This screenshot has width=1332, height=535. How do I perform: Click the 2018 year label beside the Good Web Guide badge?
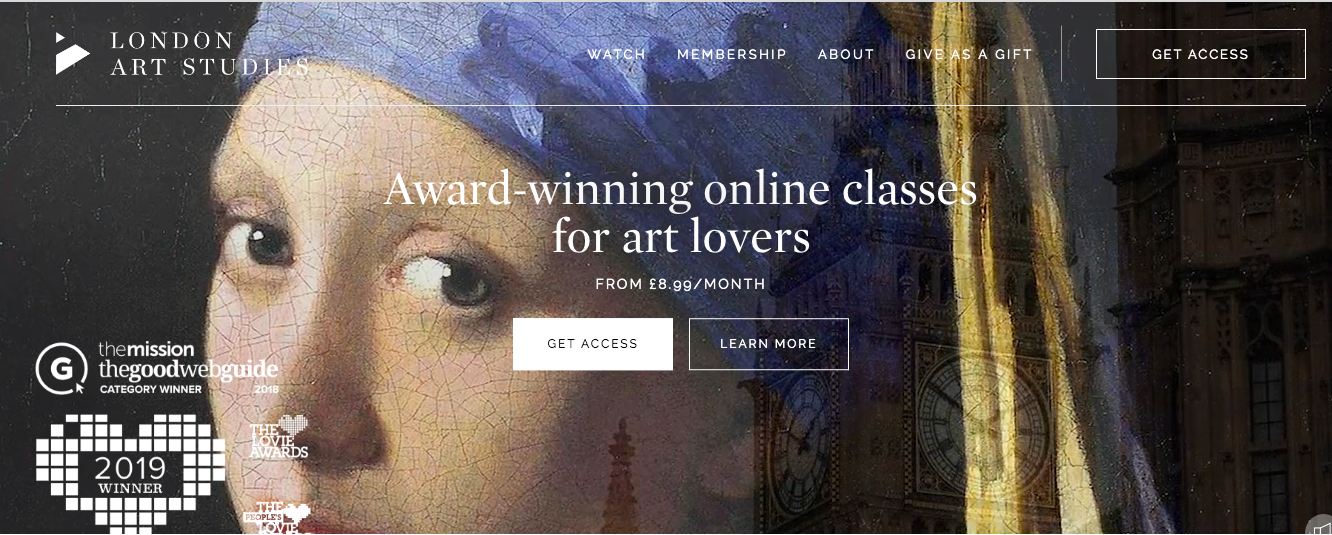266,389
